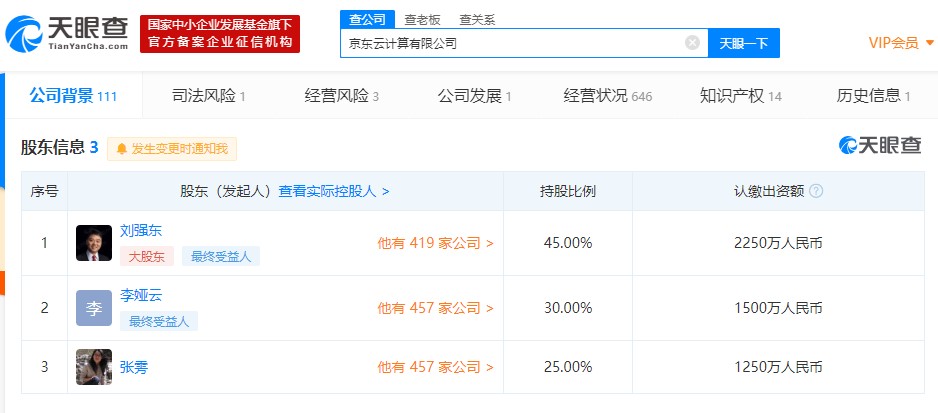Open the 公司背景 tab
Viewport: 938px width, 413px height.
[x=73, y=96]
